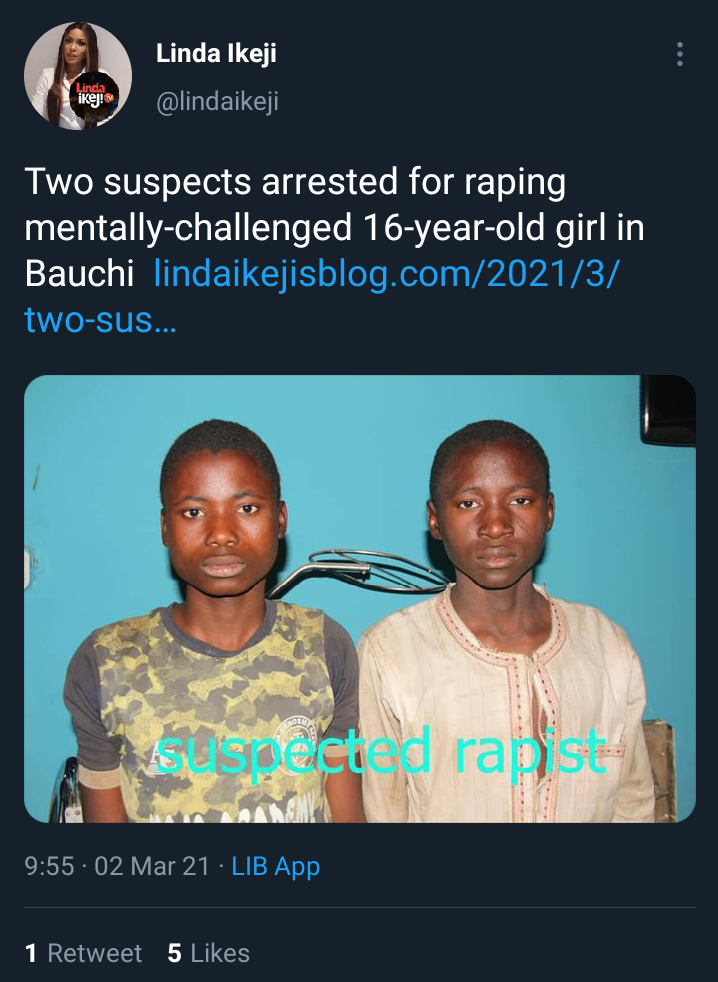Tap the Linda Ikeji TV logo badge
This screenshot has width=718, height=982.
93,96
